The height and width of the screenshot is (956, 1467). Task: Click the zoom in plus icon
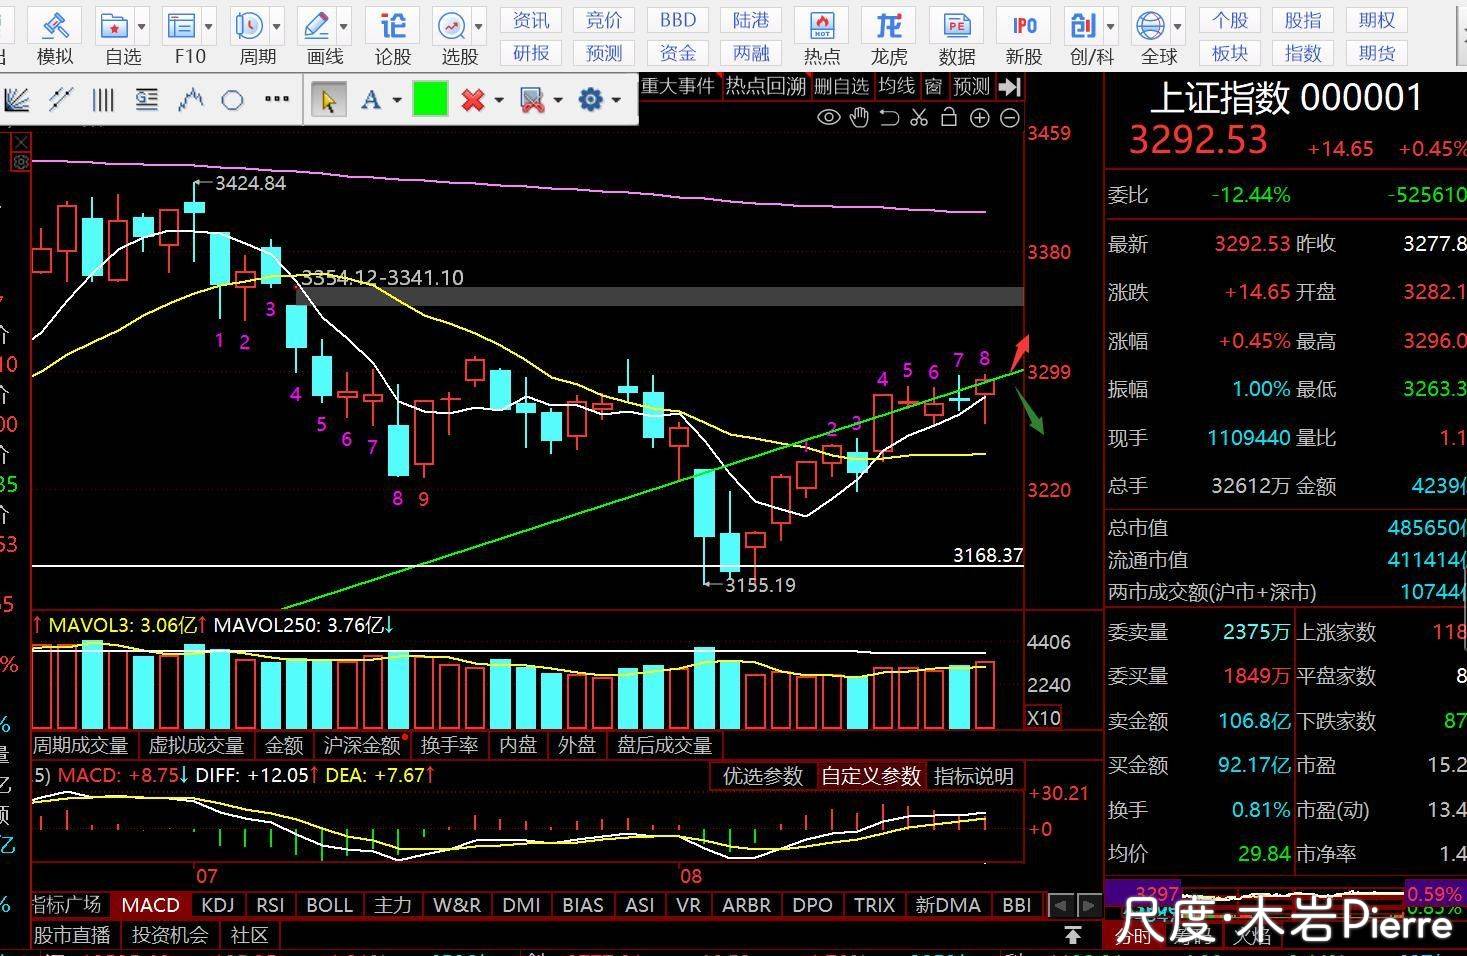coord(980,119)
